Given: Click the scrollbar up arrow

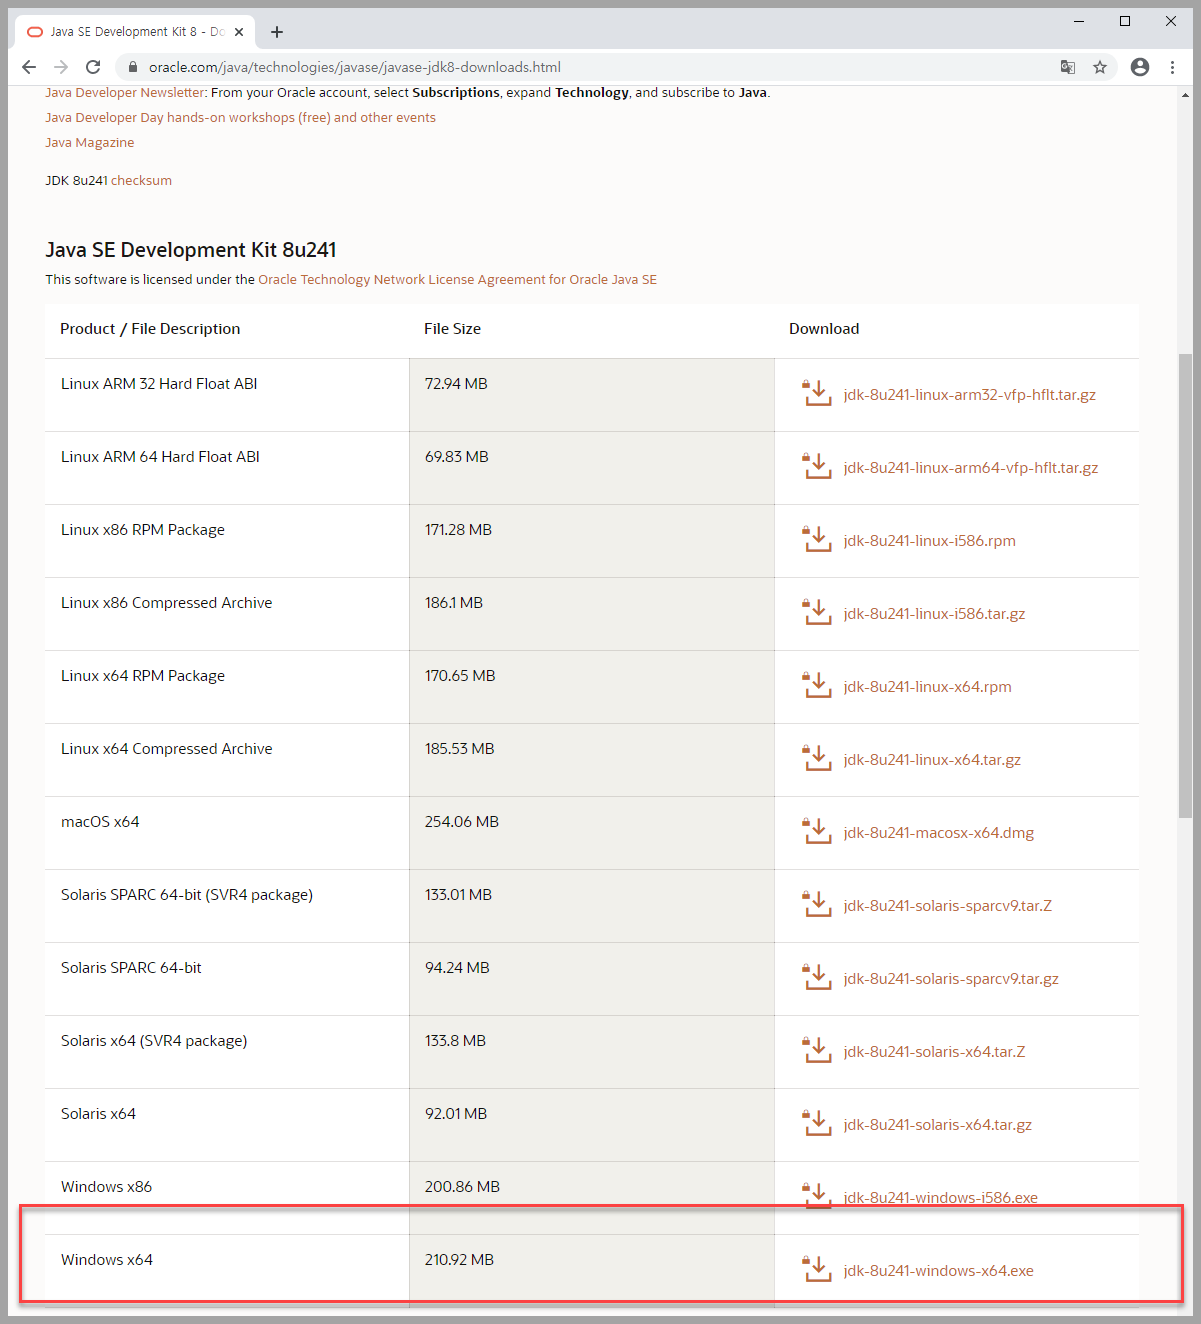Looking at the screenshot, I should tap(1185, 95).
